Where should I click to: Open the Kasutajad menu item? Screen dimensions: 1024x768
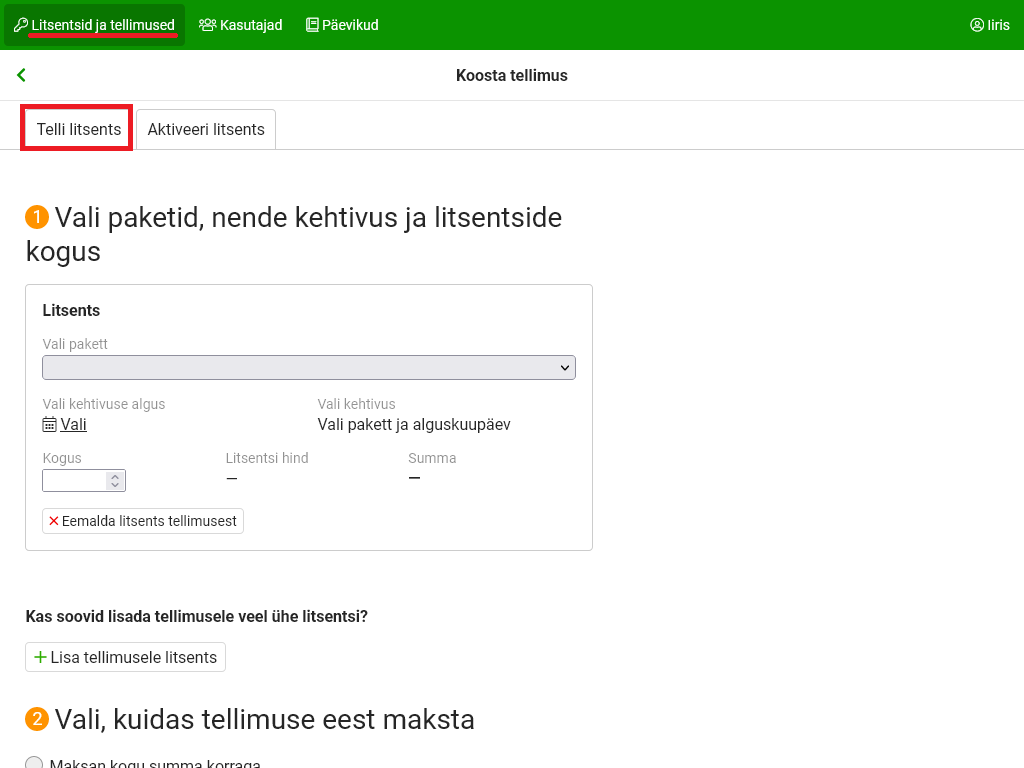pyautogui.click(x=250, y=25)
